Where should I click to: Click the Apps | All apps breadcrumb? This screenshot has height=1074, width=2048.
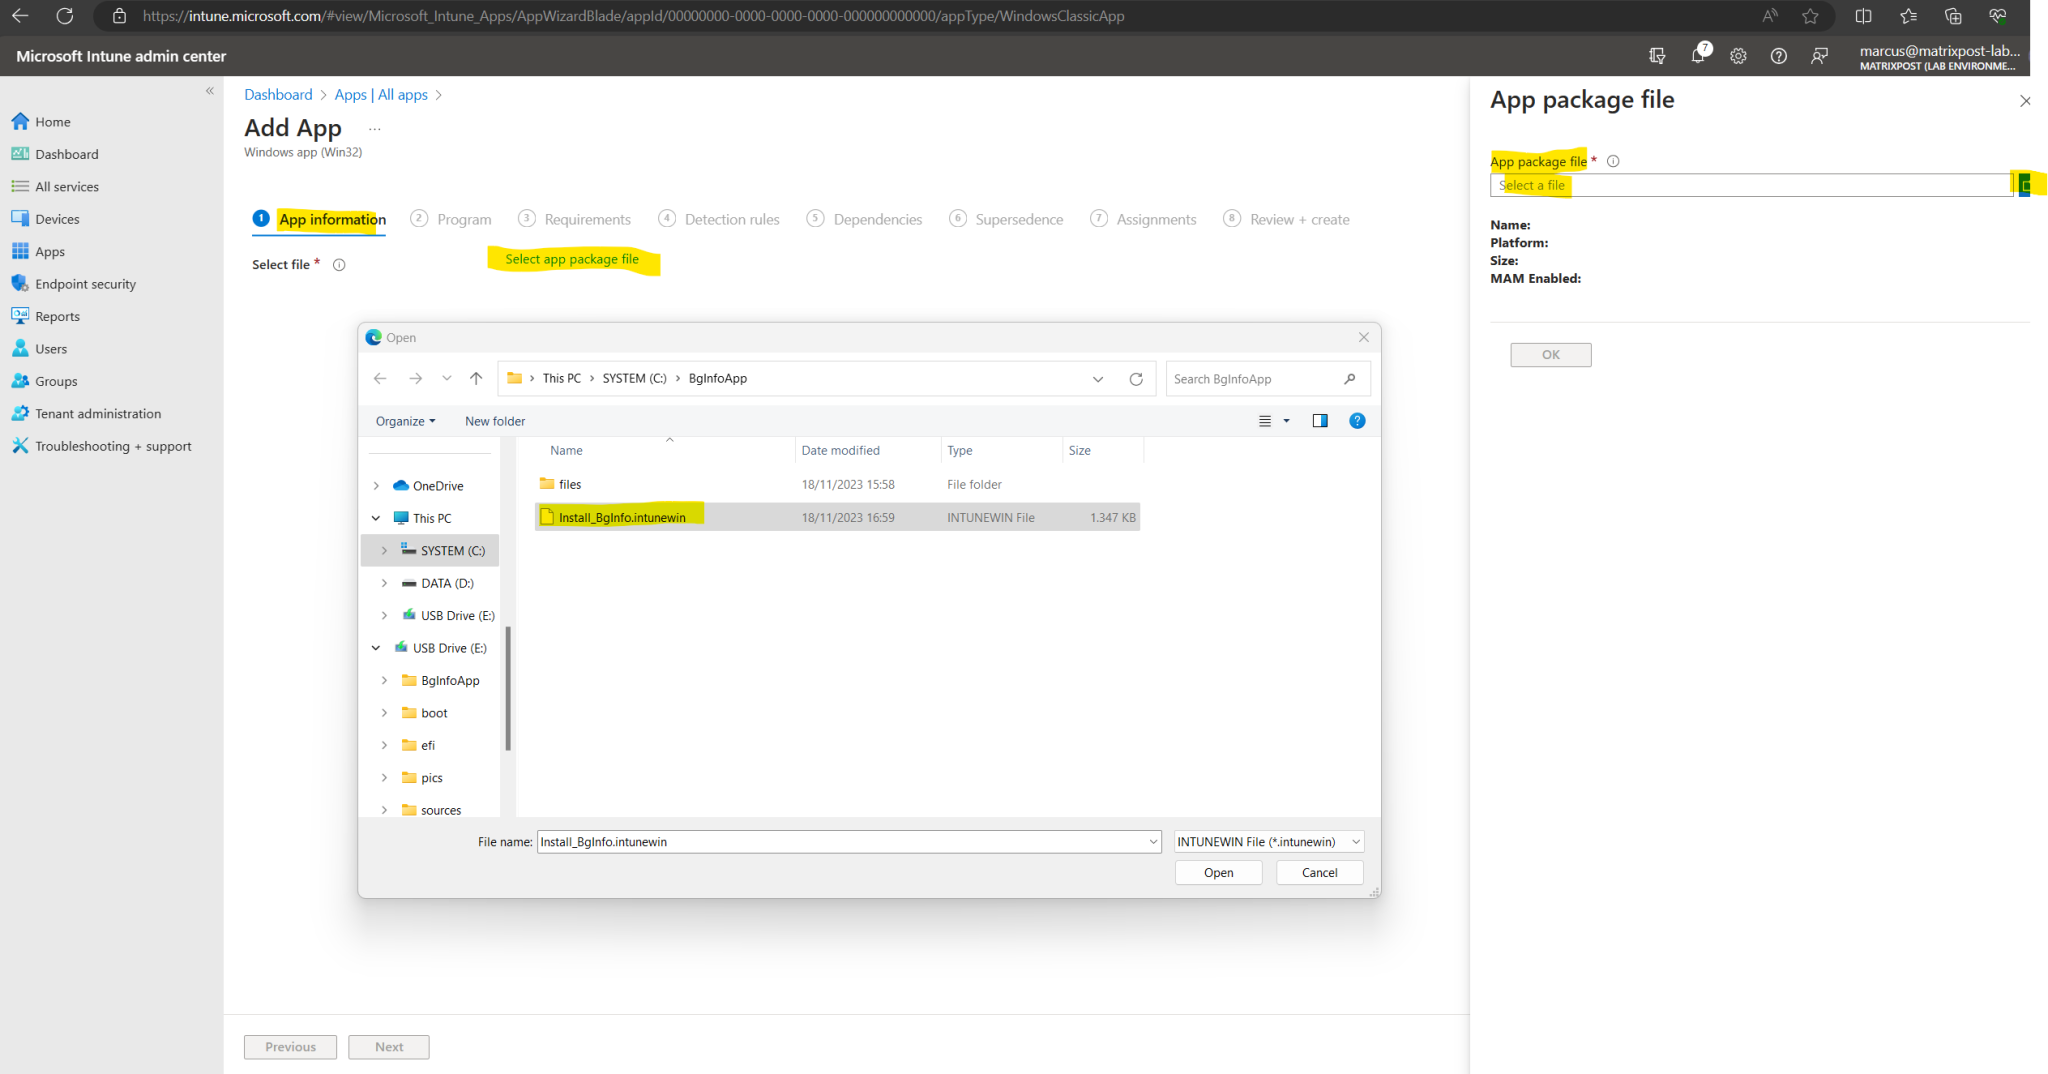tap(380, 94)
